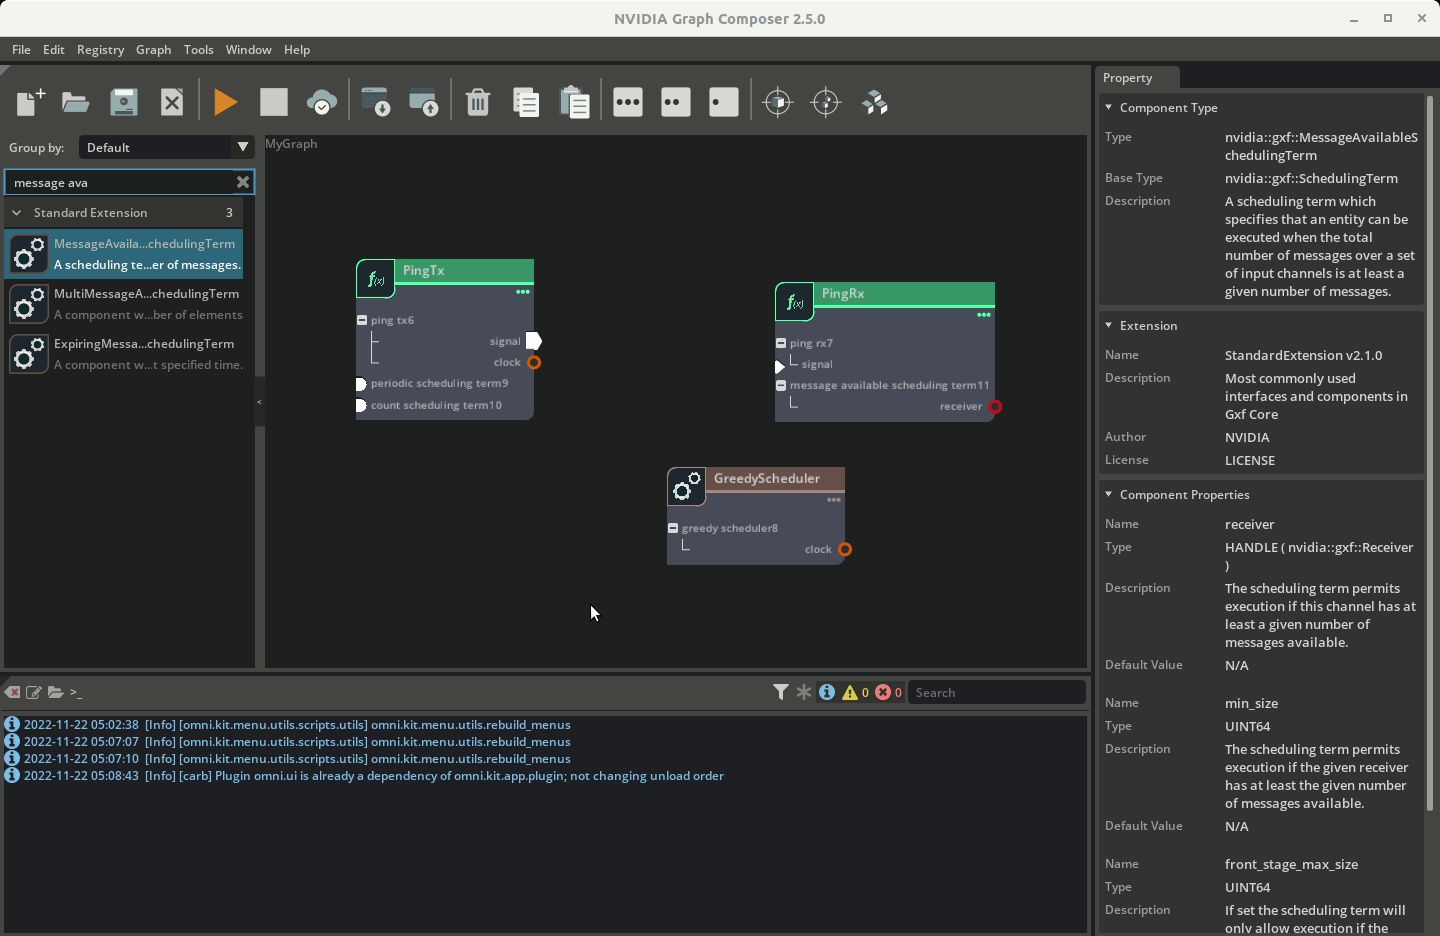
Task: Click the window download arrow icon
Action: tap(376, 102)
